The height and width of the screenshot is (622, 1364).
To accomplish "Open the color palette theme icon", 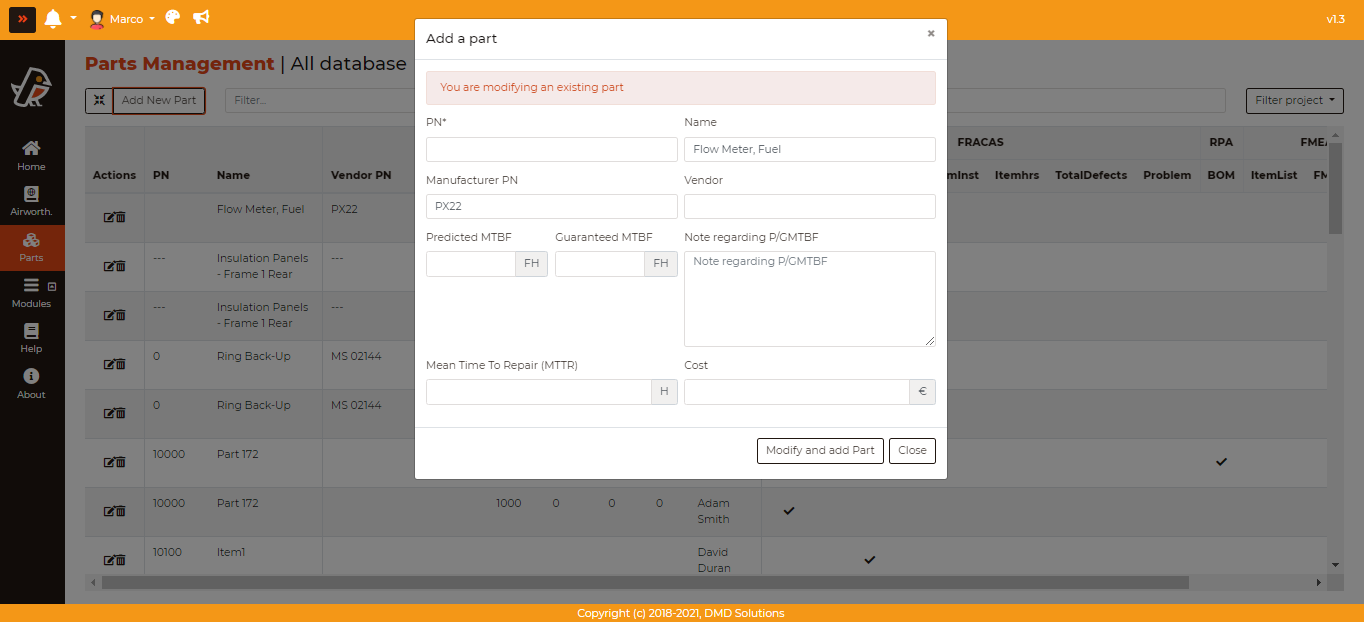I will 173,18.
